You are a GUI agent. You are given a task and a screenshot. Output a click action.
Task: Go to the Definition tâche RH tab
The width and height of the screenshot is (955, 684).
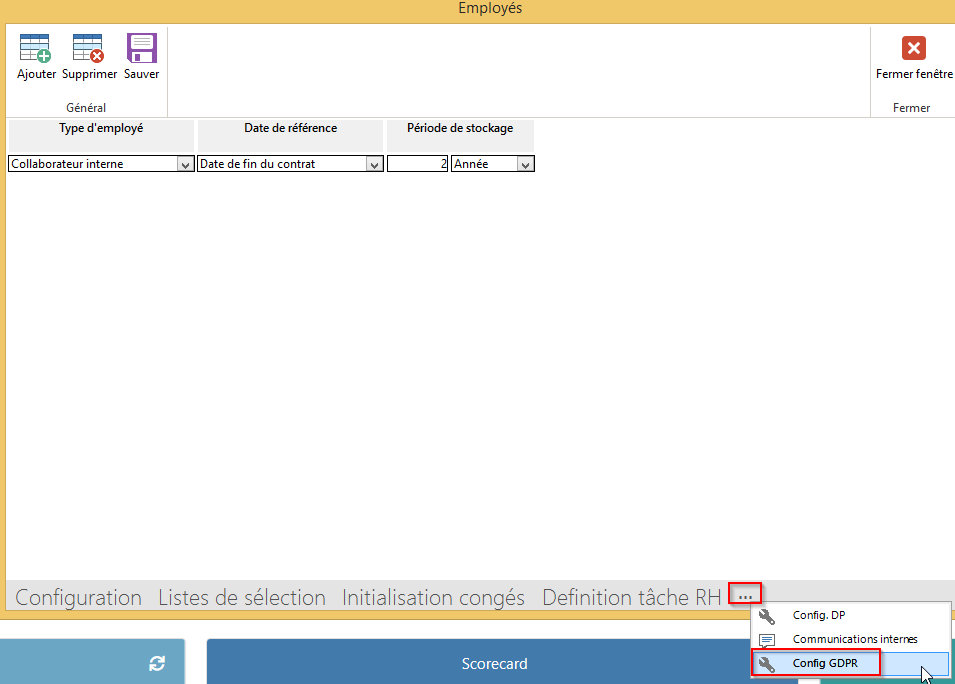point(631,598)
